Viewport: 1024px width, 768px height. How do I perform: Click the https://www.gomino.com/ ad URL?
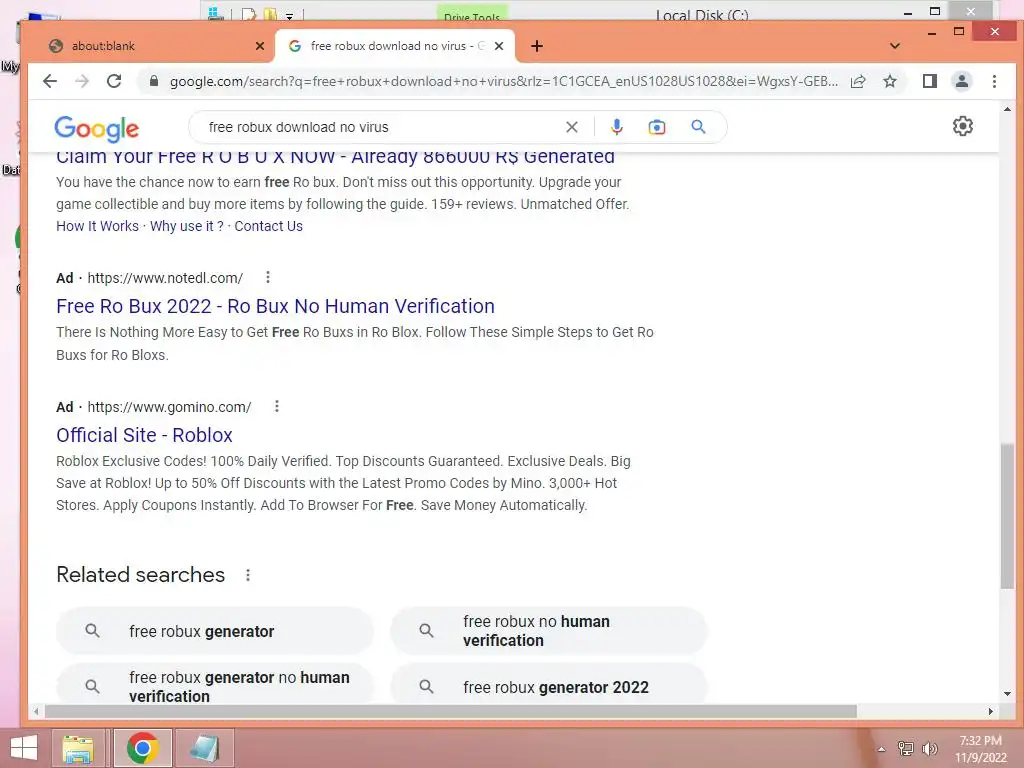[169, 406]
